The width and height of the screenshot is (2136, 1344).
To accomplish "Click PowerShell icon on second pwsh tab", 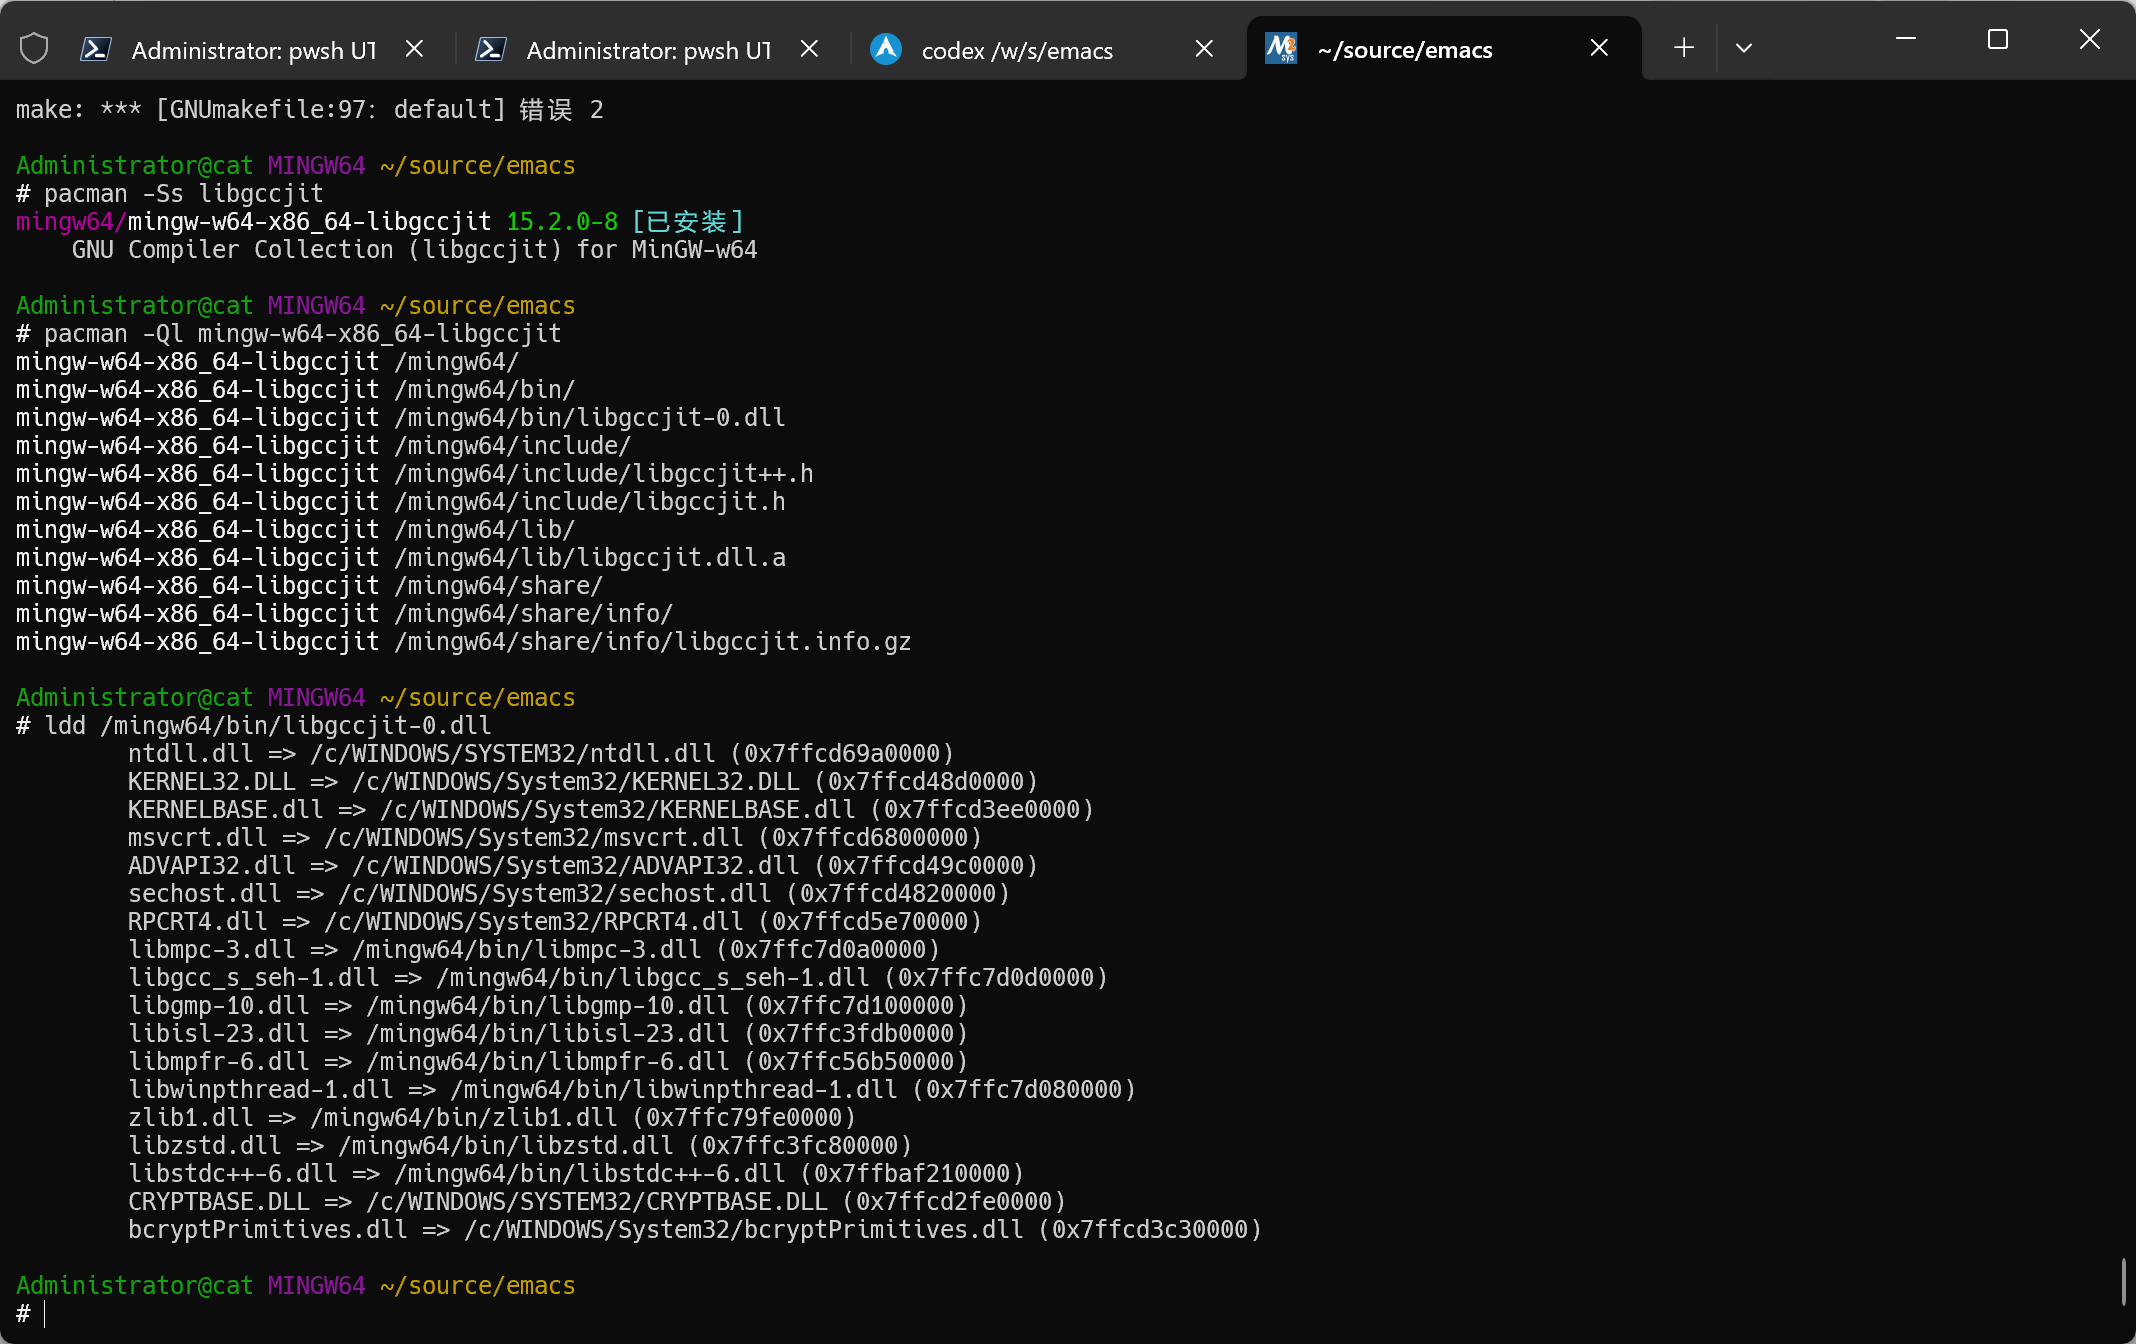I will (490, 49).
